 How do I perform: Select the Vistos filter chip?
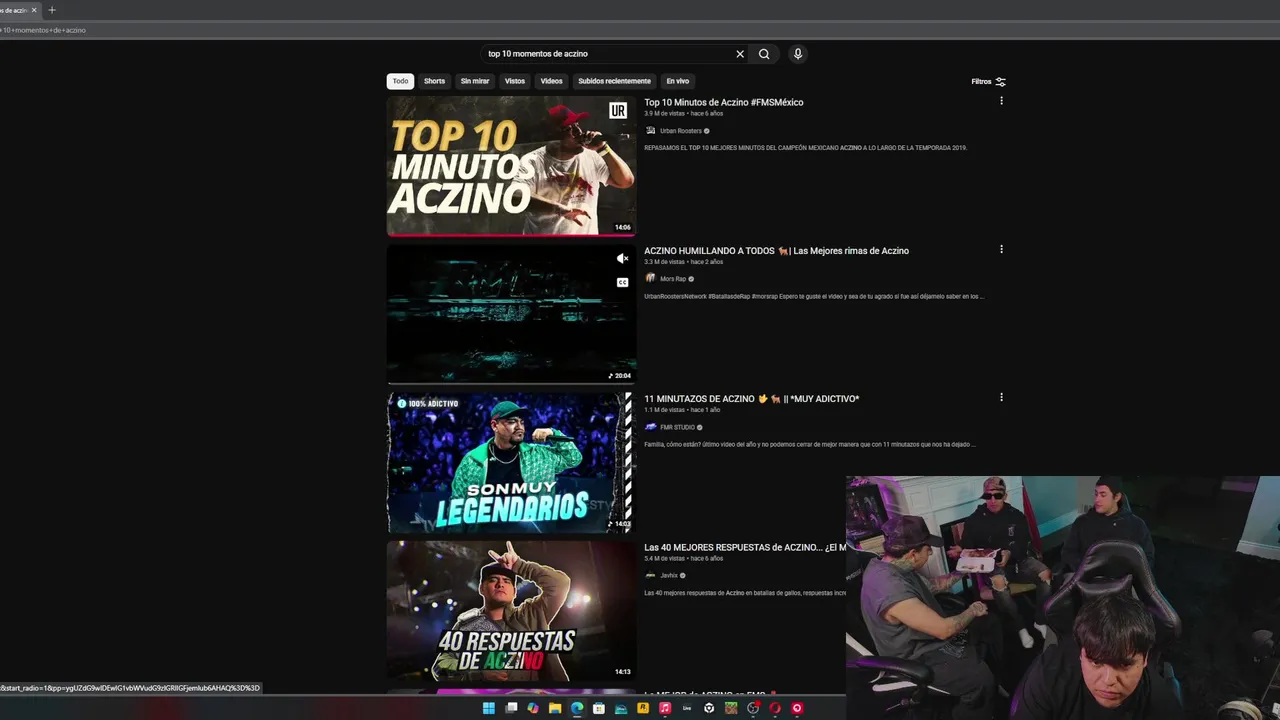(515, 81)
